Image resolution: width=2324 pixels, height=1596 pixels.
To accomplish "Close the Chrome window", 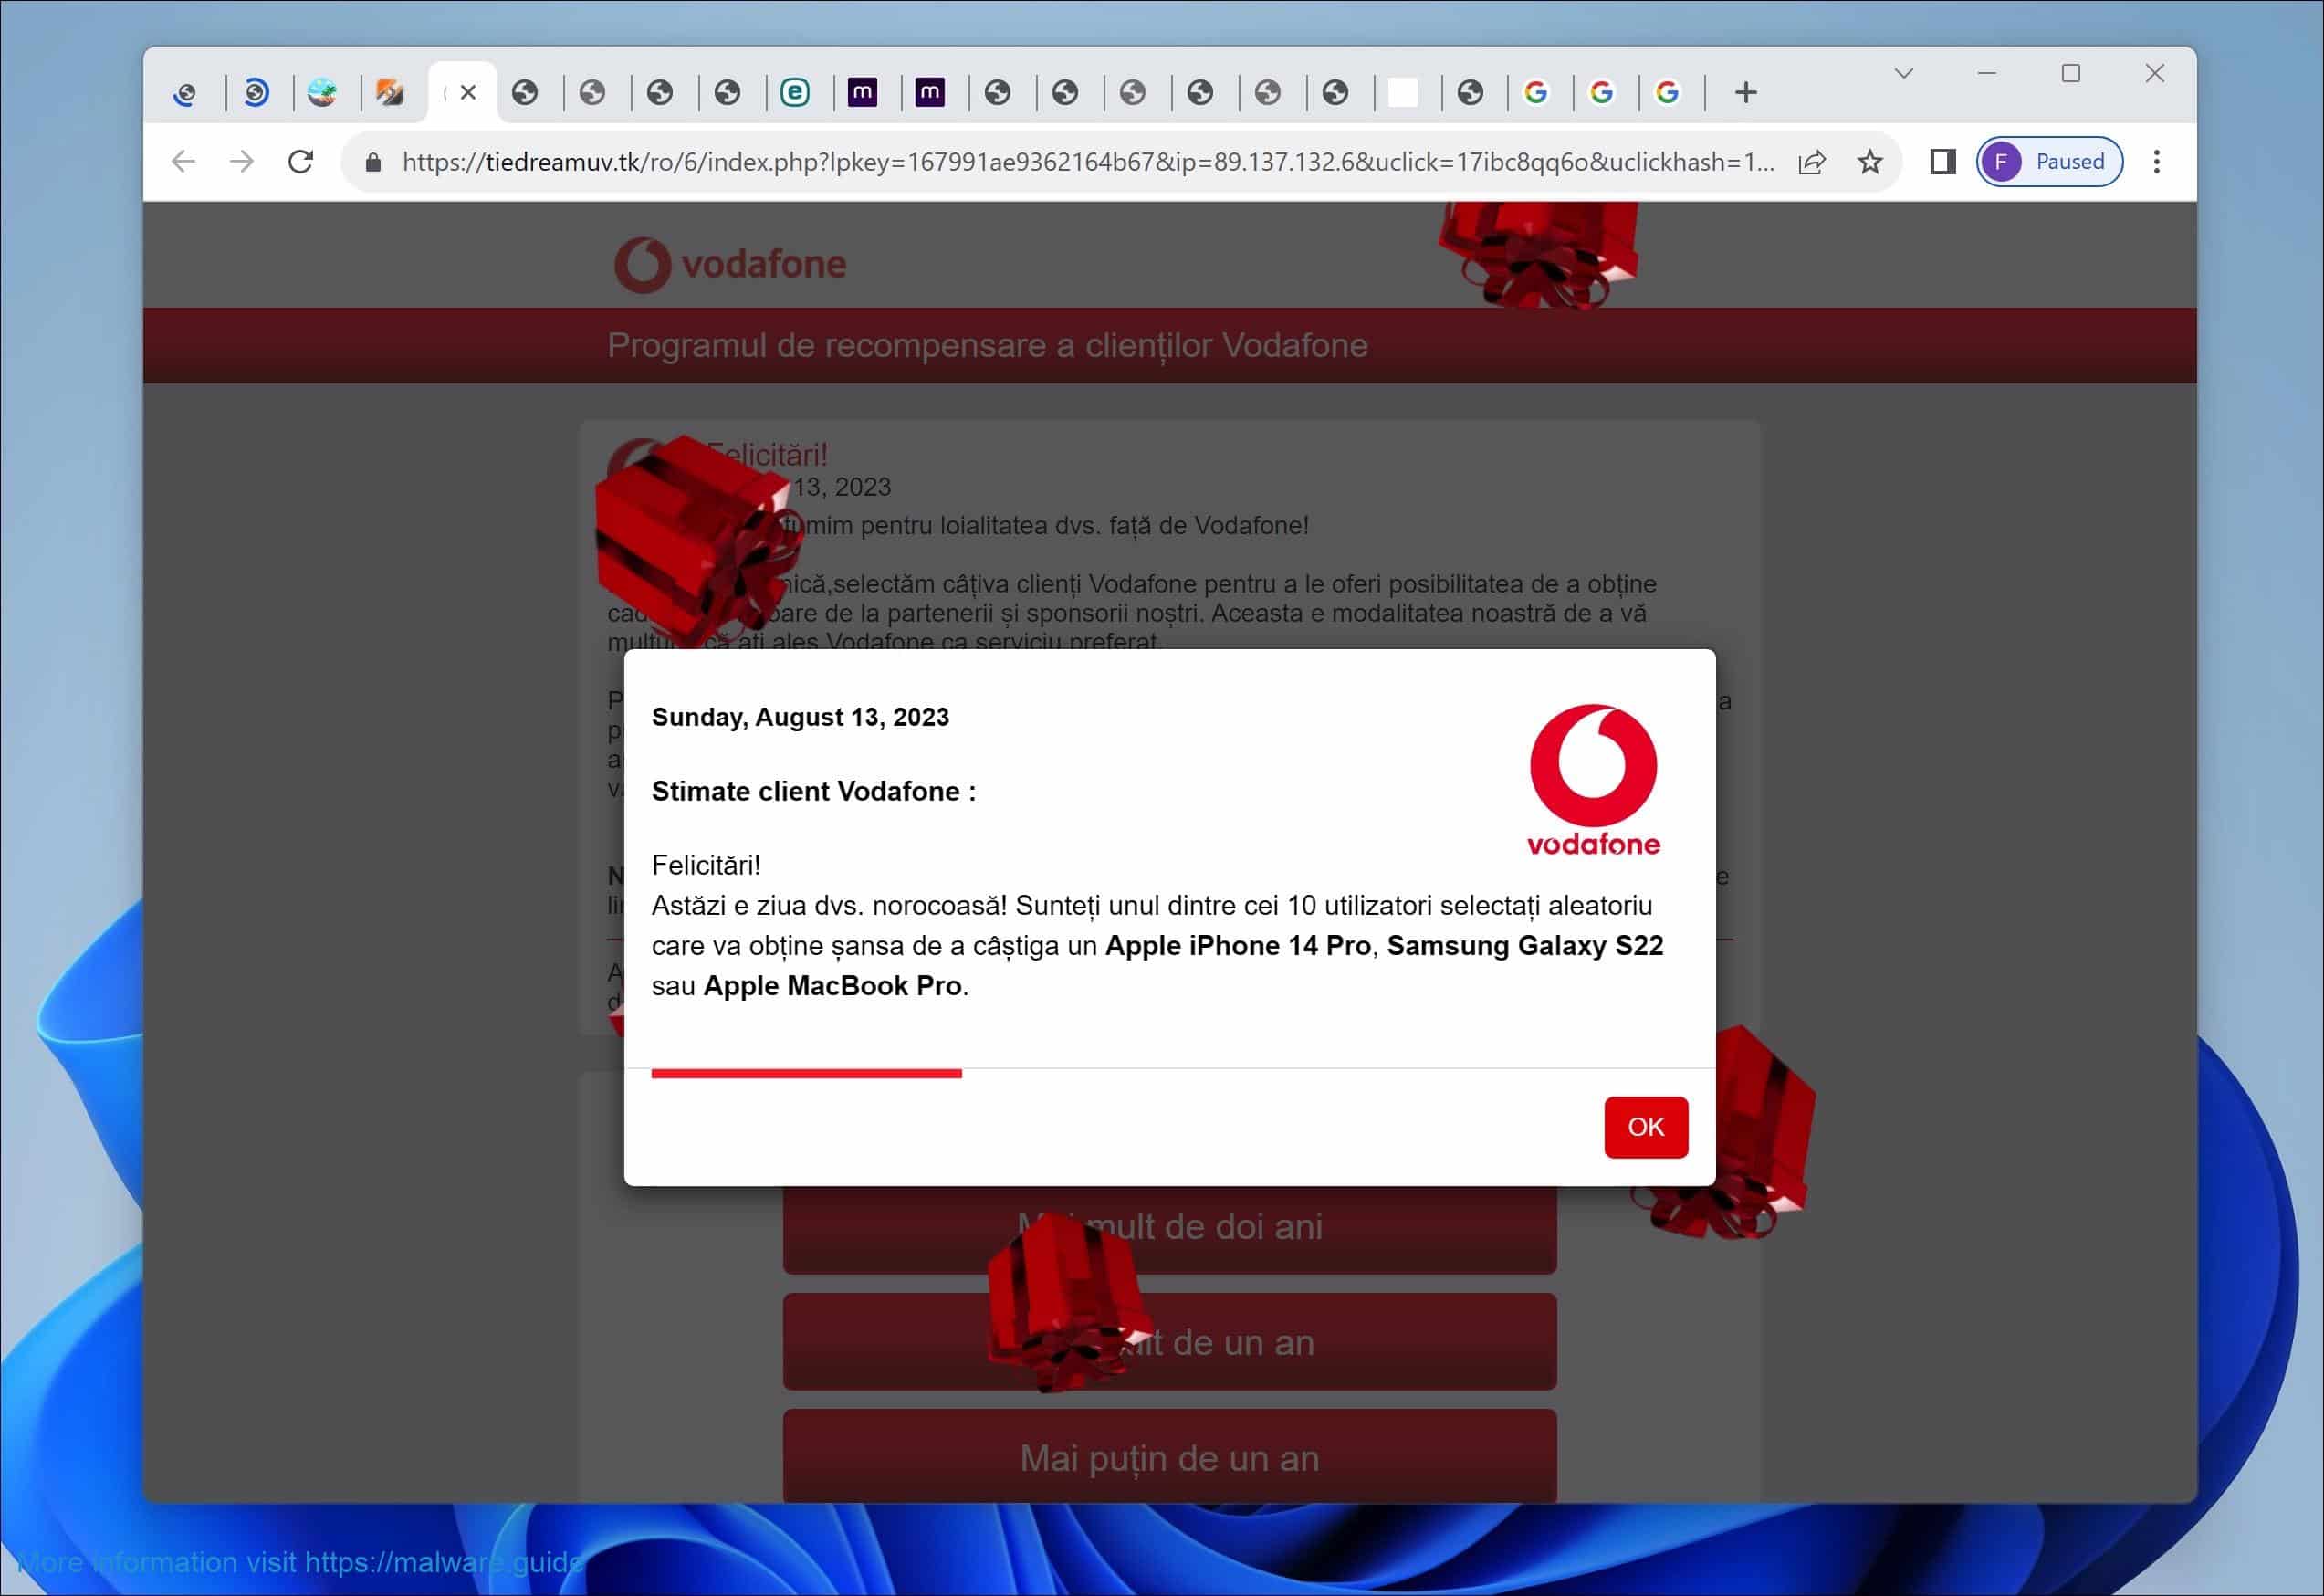I will 2155,73.
